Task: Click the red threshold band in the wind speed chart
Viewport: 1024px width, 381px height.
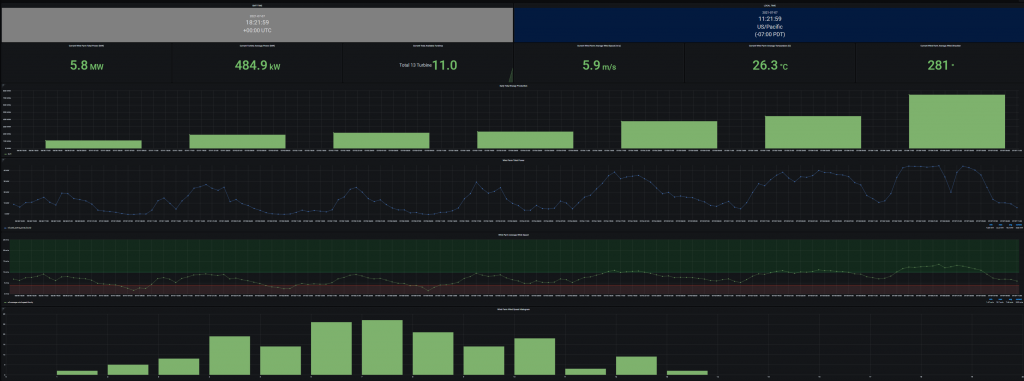Action: [513, 290]
